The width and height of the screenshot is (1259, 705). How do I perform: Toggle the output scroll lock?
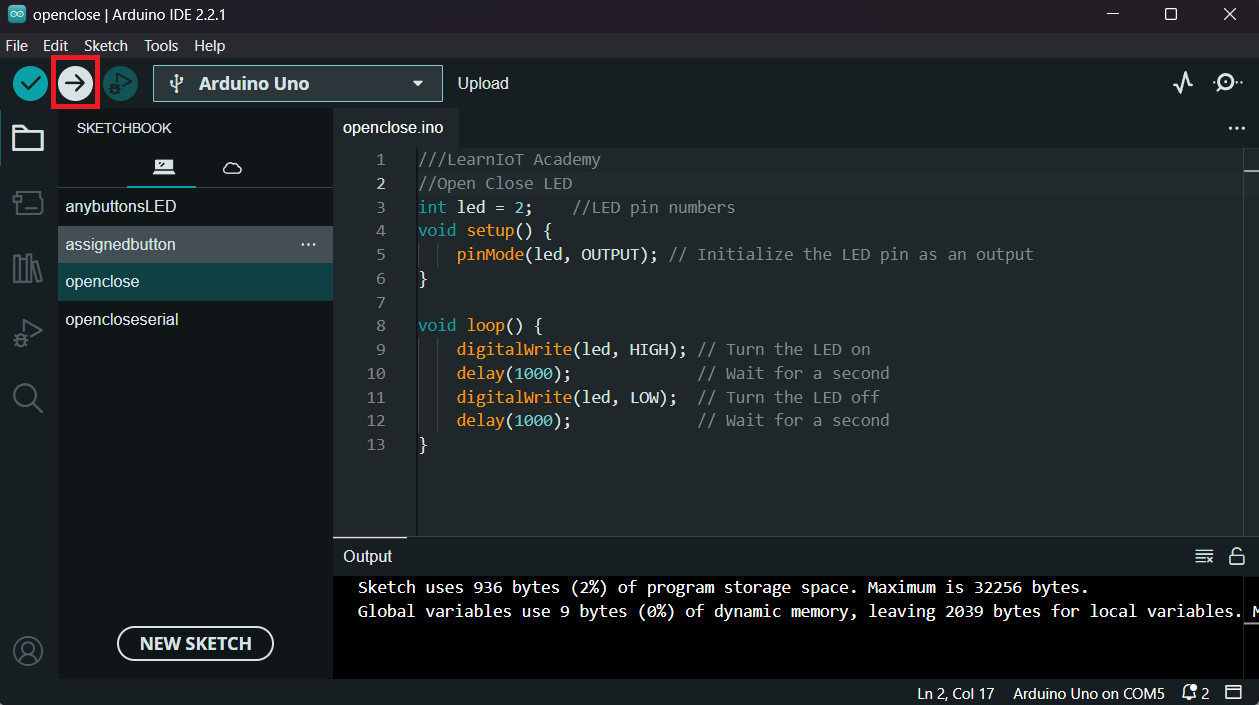pyautogui.click(x=1237, y=556)
